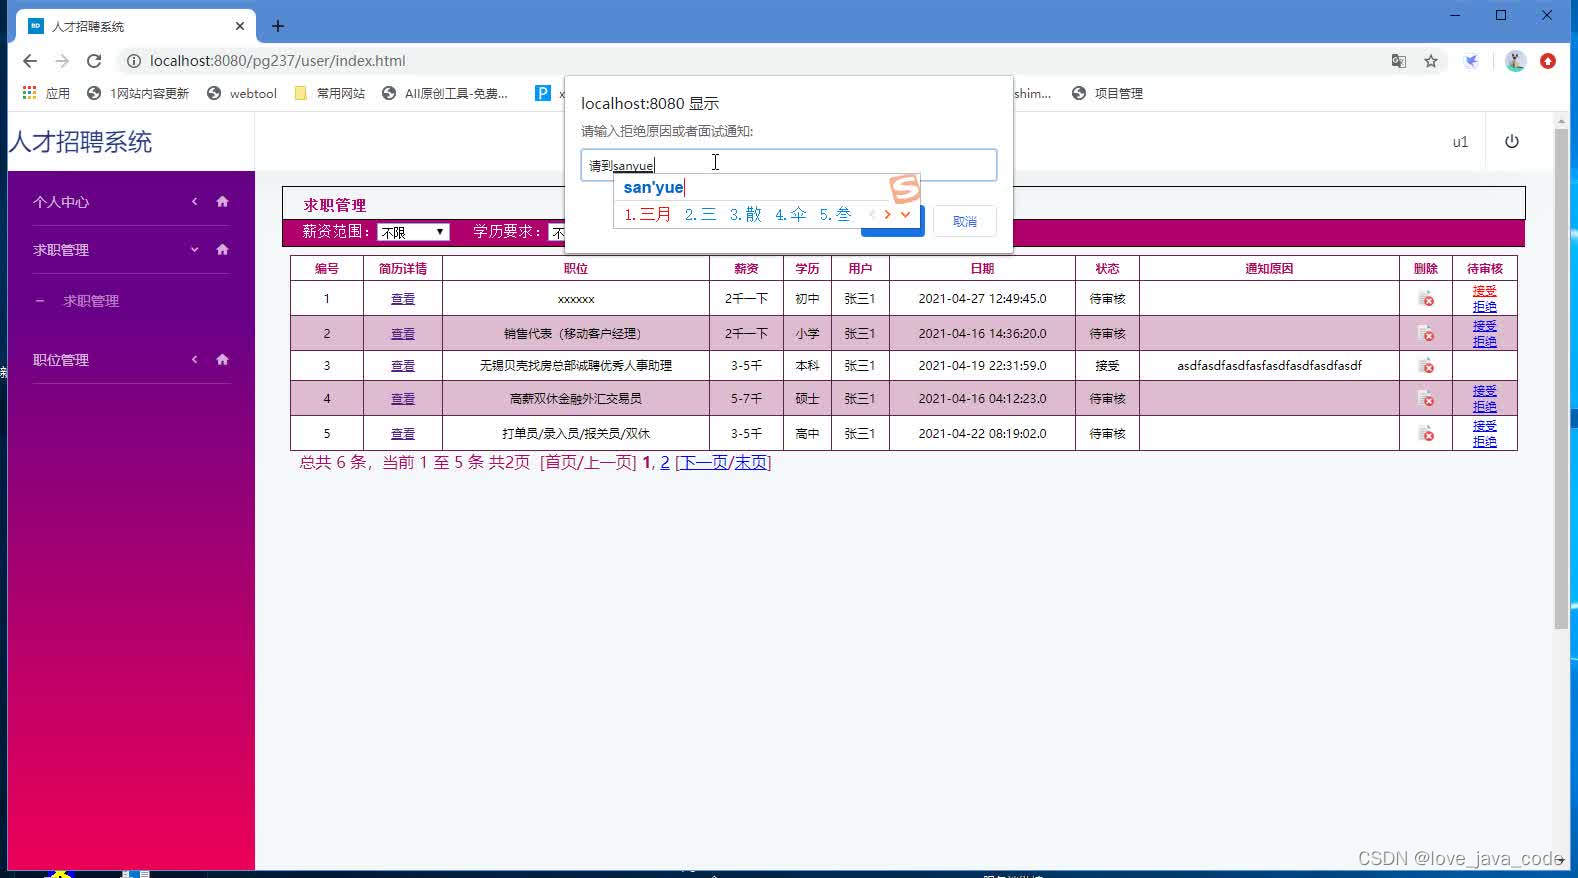Screen dimensions: 1578x878
Task: Click 接受 link in row 1
Action: 1484,291
